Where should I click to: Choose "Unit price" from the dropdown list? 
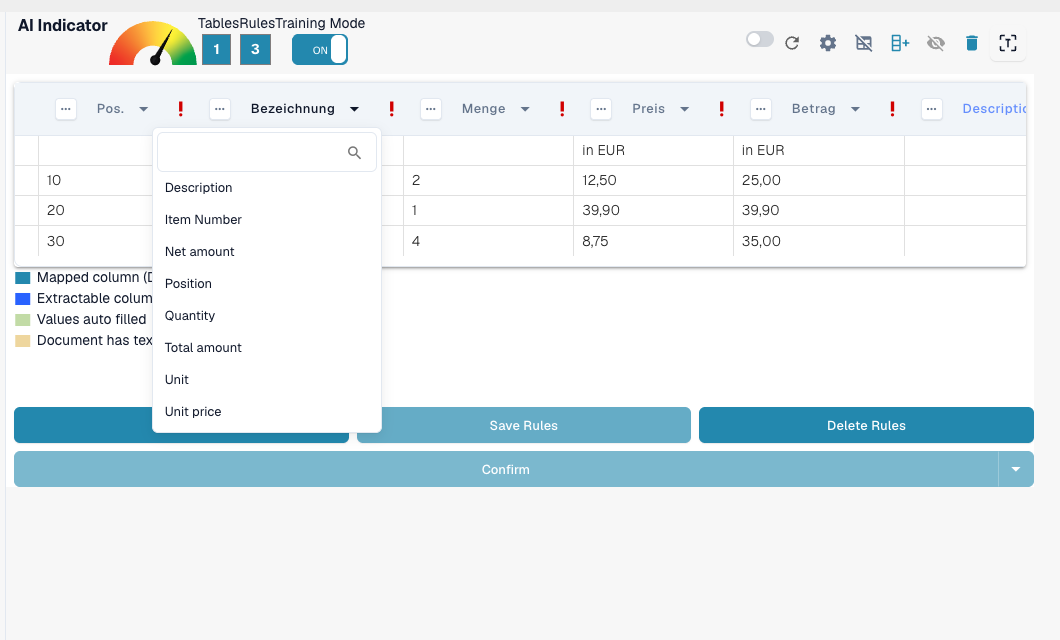(267, 412)
